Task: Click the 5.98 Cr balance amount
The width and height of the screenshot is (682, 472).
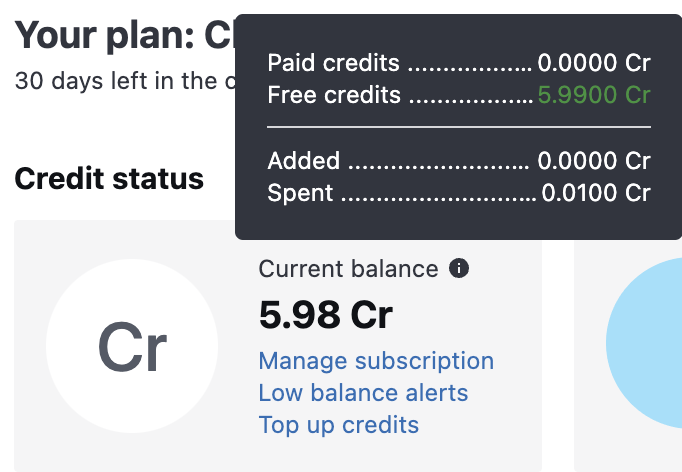Action: (325, 315)
